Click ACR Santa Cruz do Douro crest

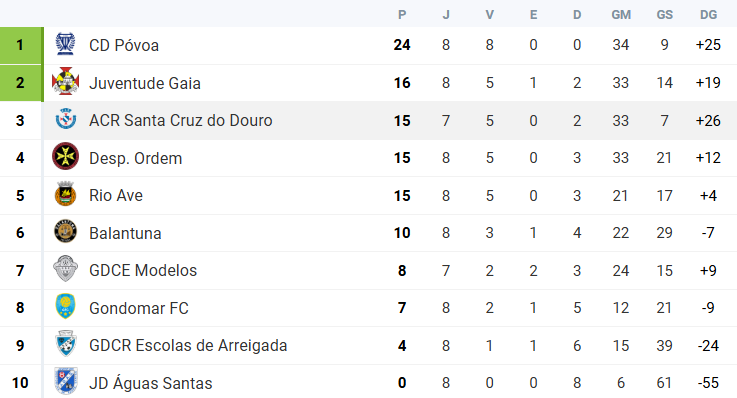coord(65,119)
